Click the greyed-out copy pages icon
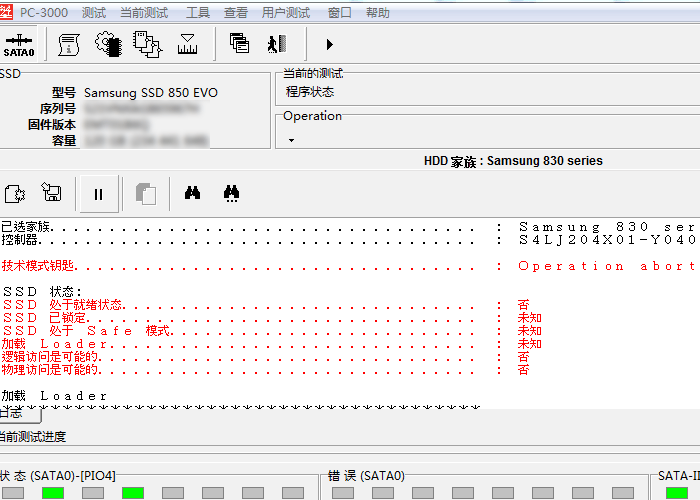 point(146,194)
